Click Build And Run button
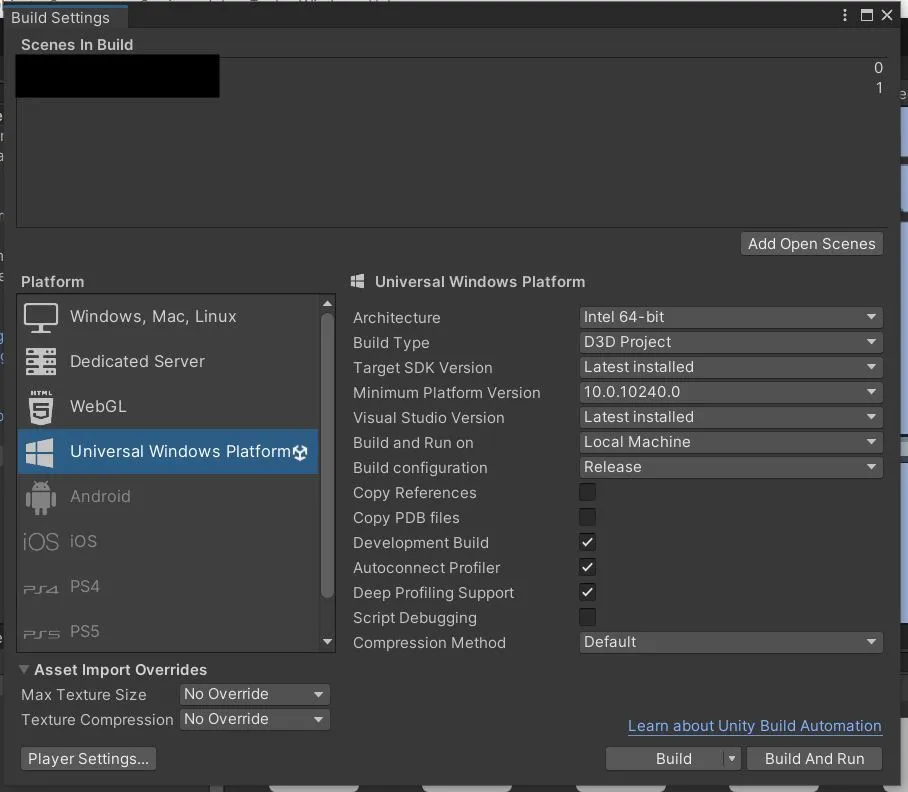 click(x=814, y=758)
